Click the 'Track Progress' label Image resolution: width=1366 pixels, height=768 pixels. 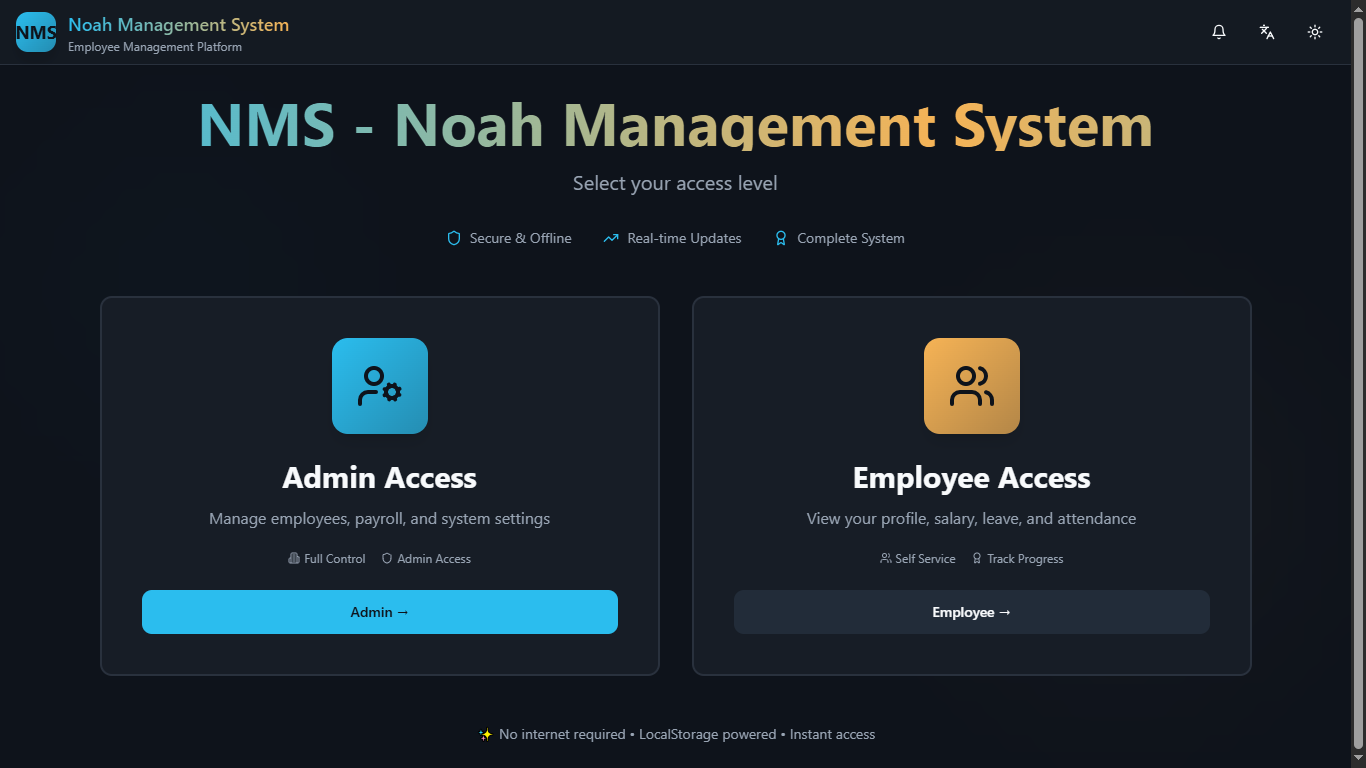(1025, 559)
